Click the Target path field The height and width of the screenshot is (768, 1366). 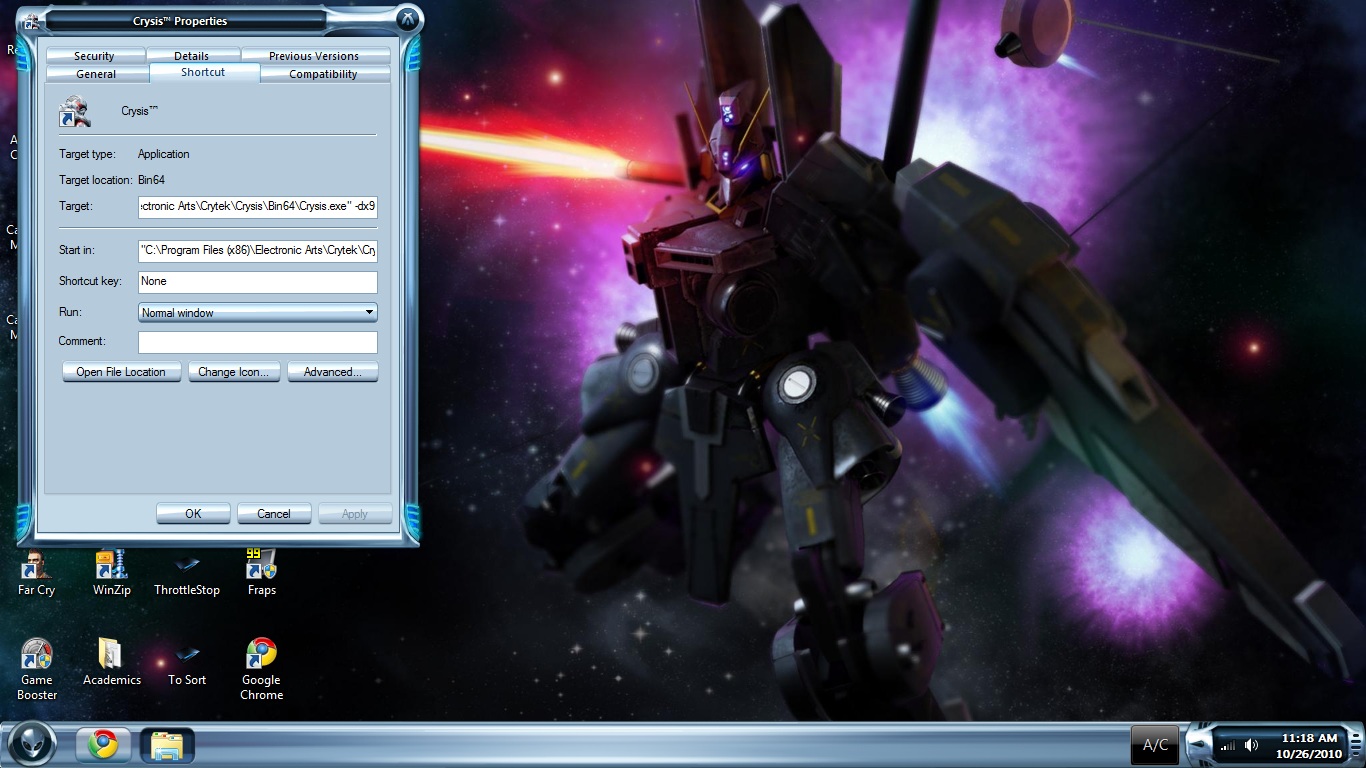pos(258,207)
